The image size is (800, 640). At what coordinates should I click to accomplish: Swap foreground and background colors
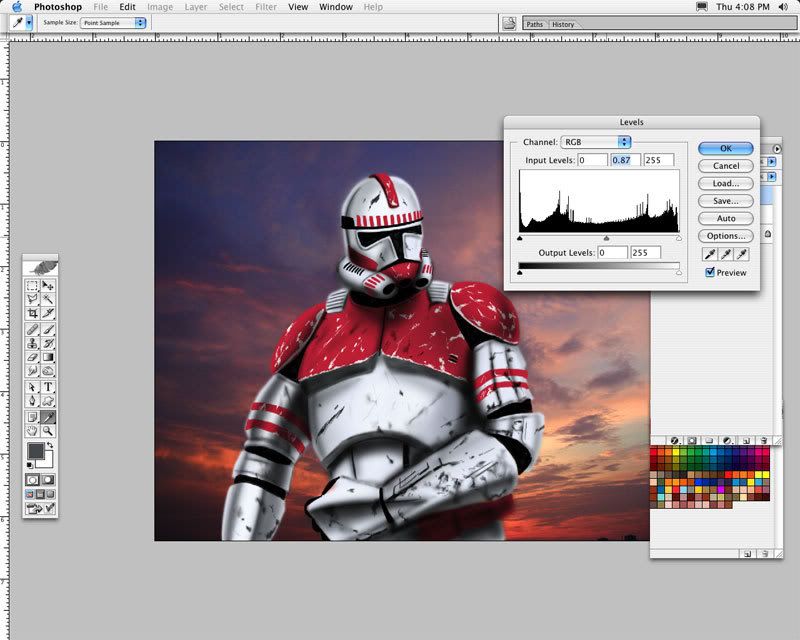50,446
